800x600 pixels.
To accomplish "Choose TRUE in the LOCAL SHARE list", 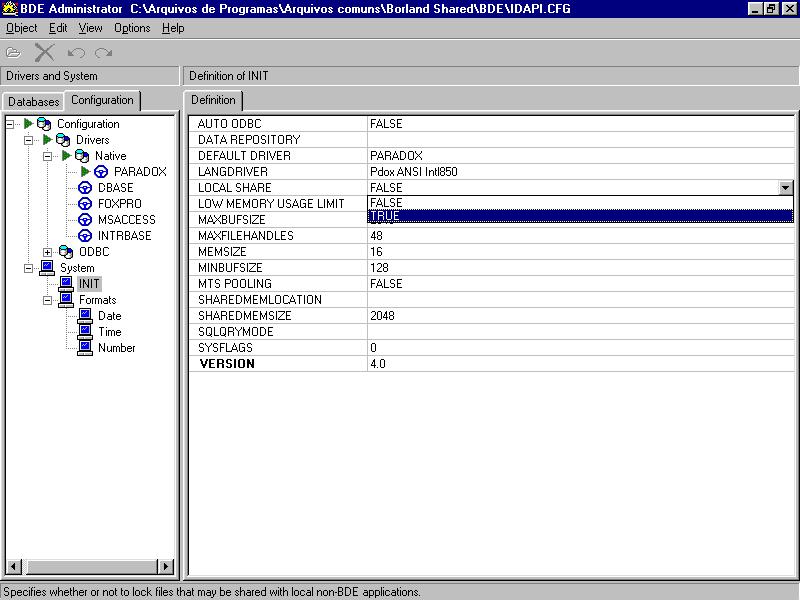I will [x=580, y=216].
